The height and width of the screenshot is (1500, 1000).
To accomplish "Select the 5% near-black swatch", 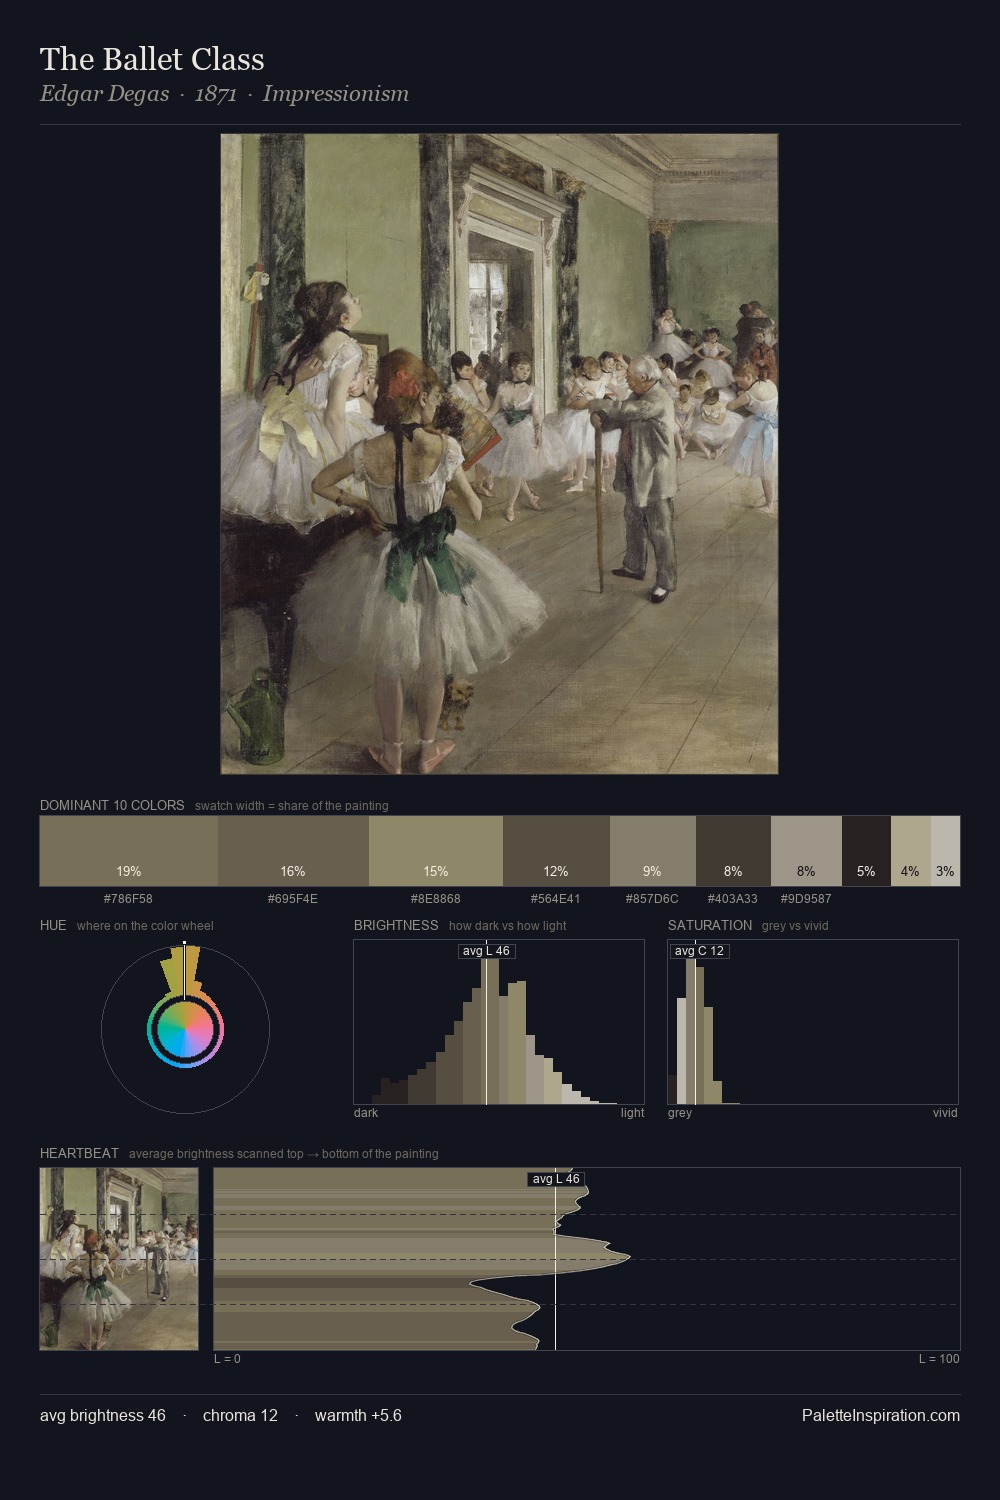I will coord(866,851).
